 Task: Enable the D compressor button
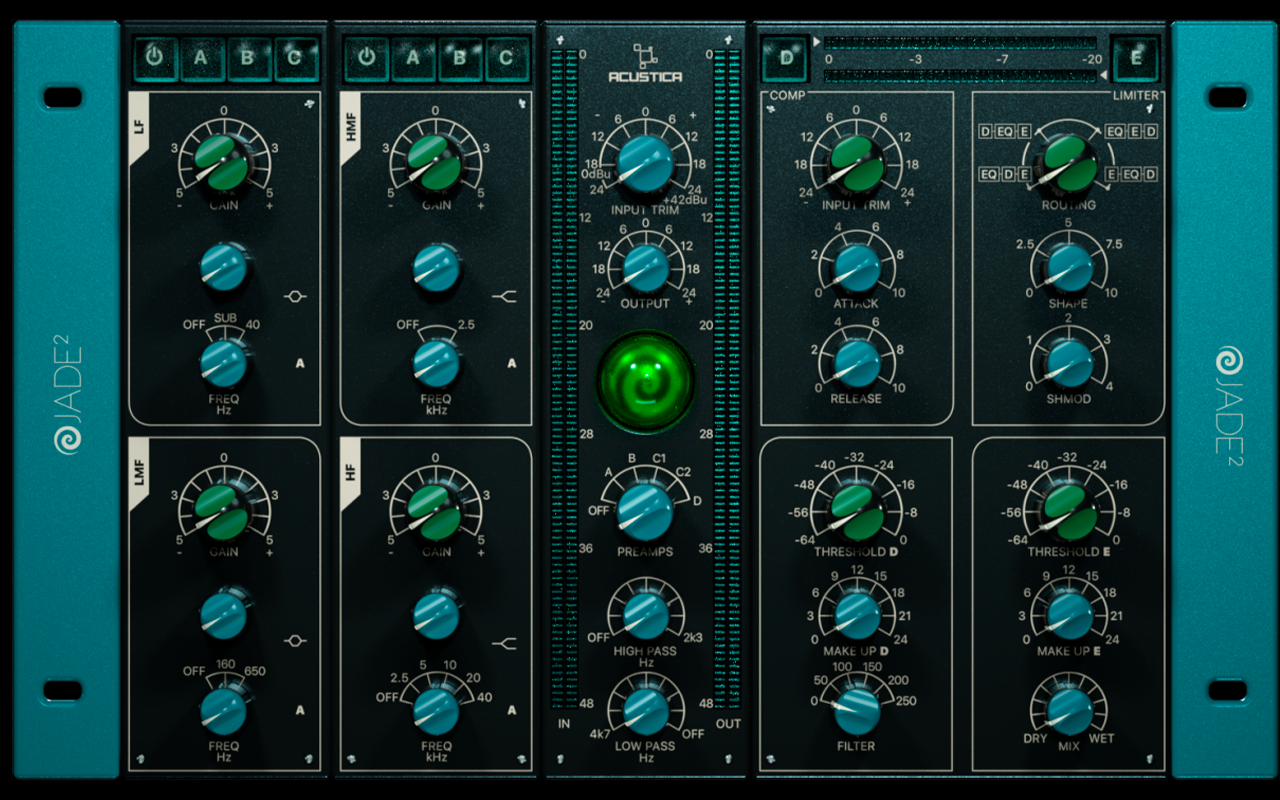pyautogui.click(x=786, y=58)
